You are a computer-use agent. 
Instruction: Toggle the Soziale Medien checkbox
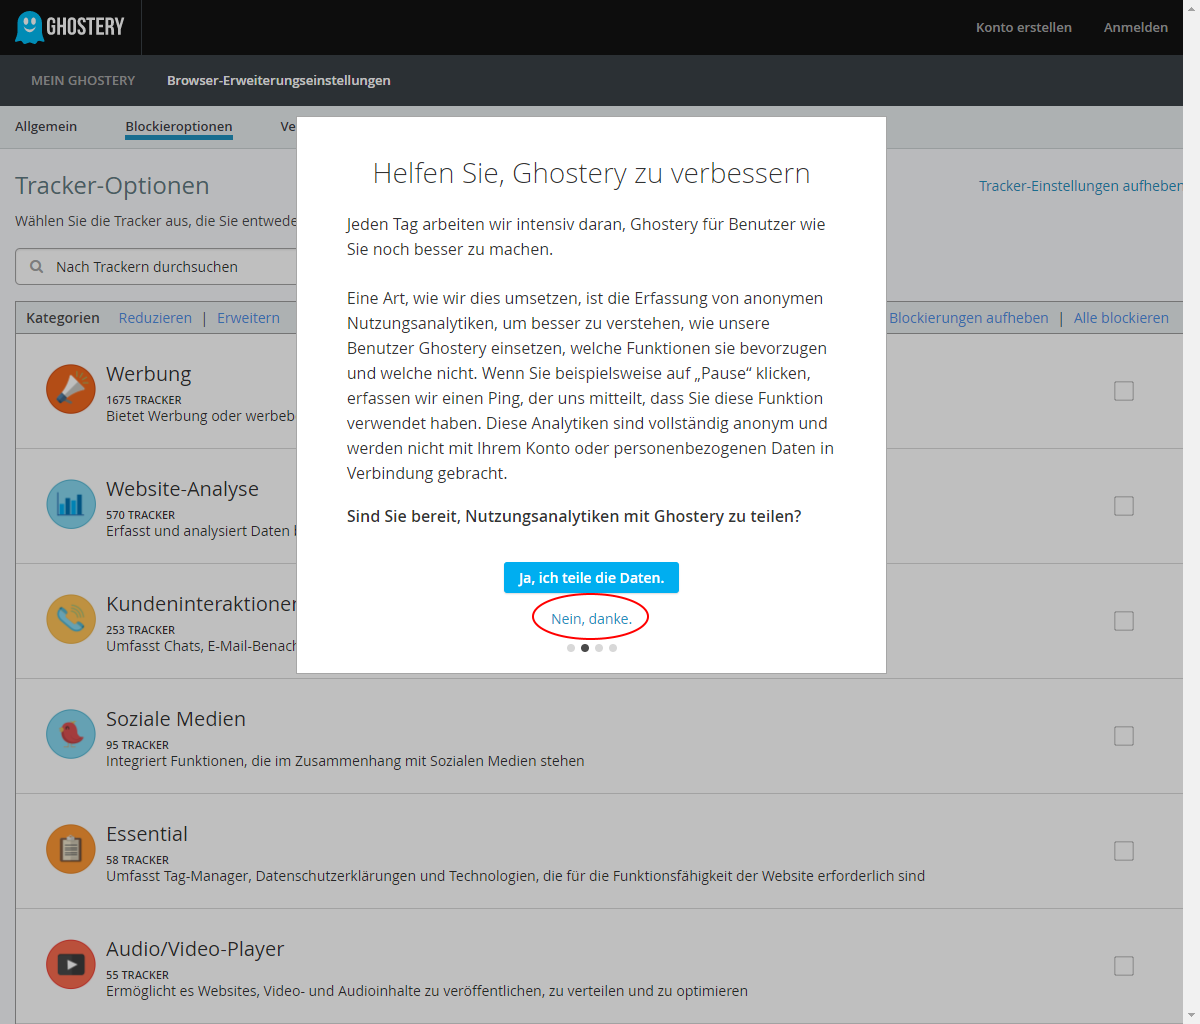tap(1124, 736)
